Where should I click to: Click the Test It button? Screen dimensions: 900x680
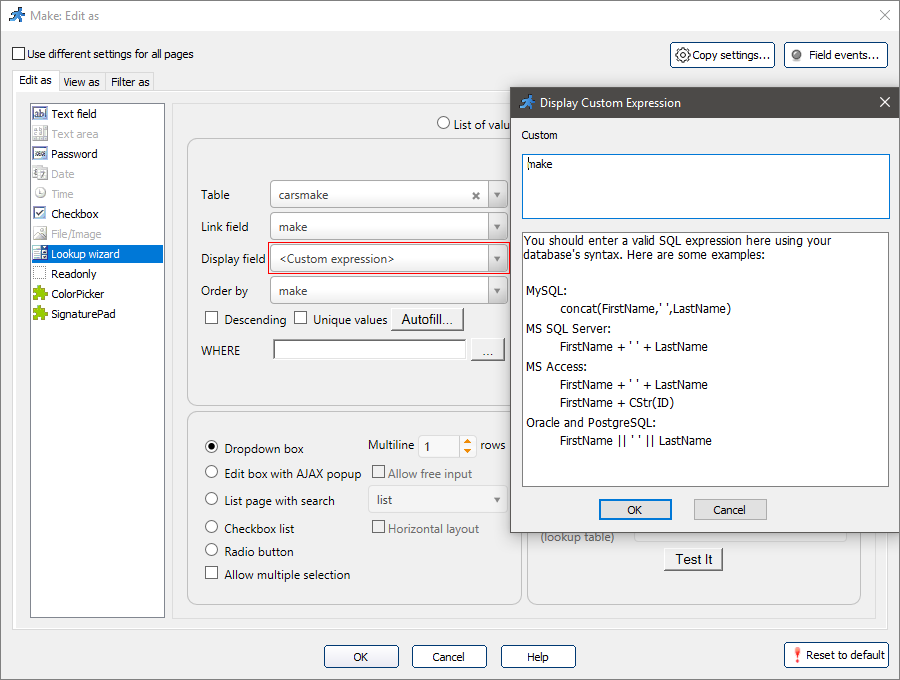(693, 559)
